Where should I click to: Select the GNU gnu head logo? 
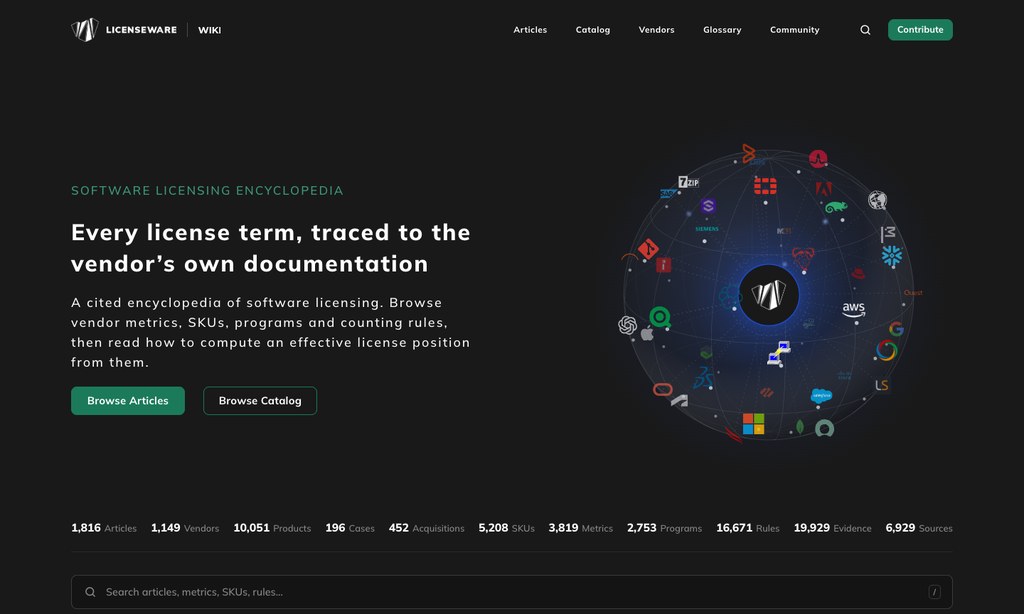(x=803, y=259)
